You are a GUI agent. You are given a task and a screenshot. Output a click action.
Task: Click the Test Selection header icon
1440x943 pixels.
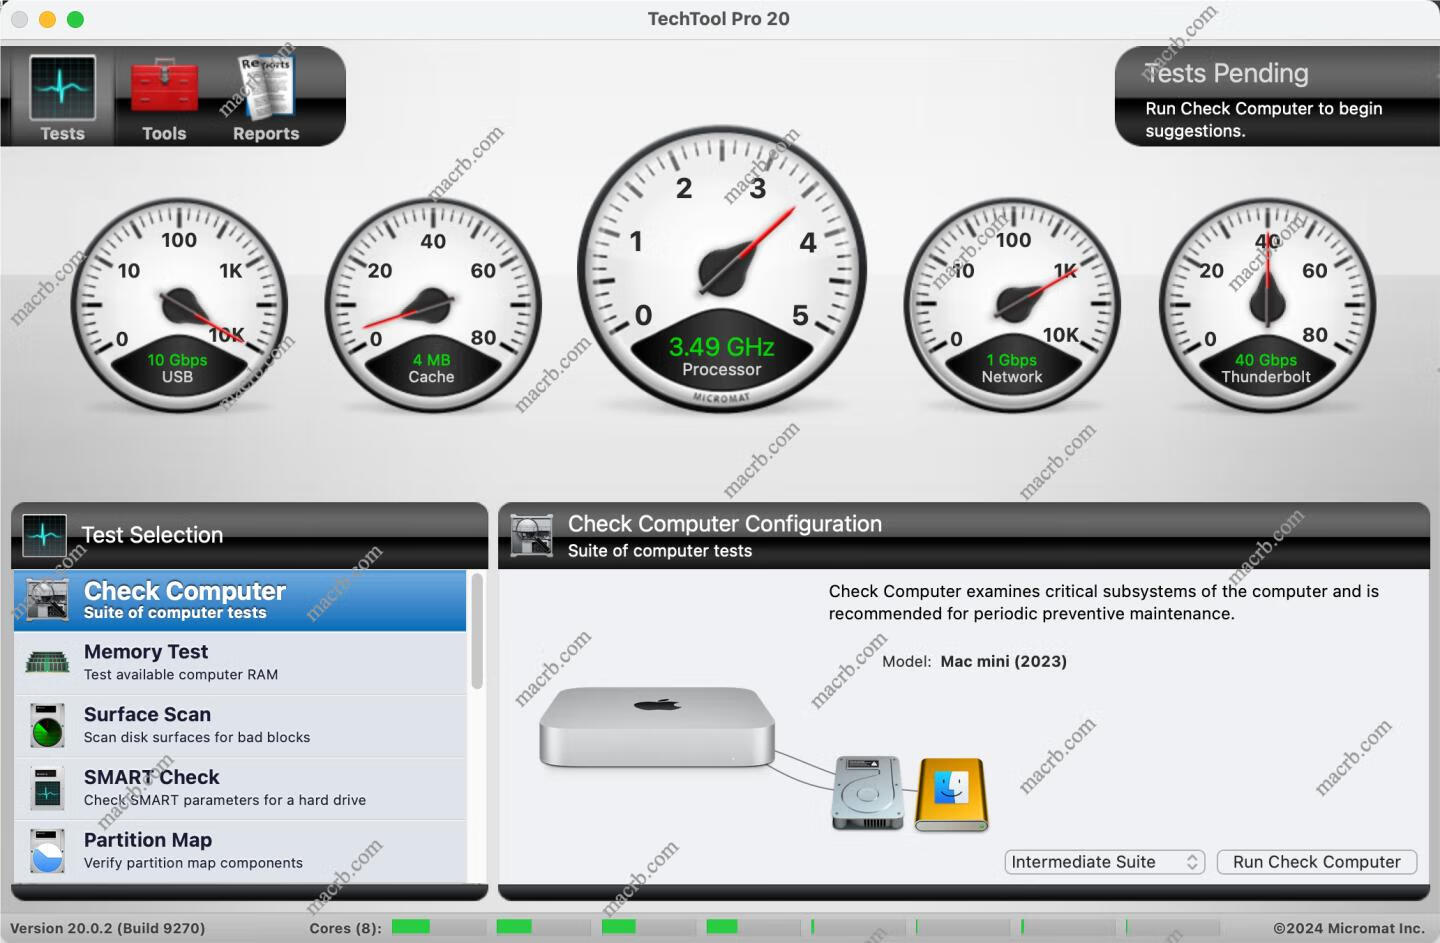44,536
